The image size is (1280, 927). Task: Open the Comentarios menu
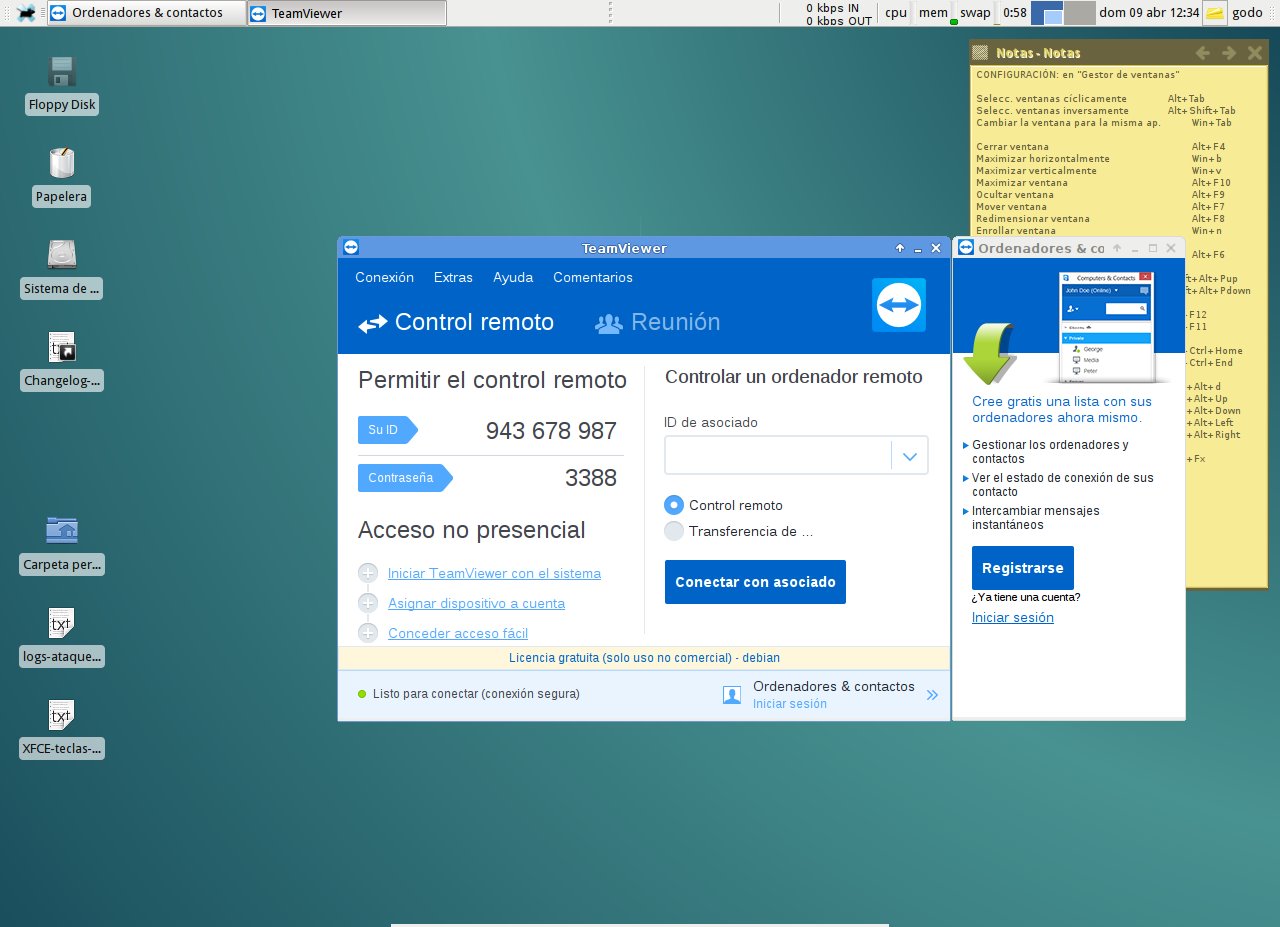pos(593,277)
